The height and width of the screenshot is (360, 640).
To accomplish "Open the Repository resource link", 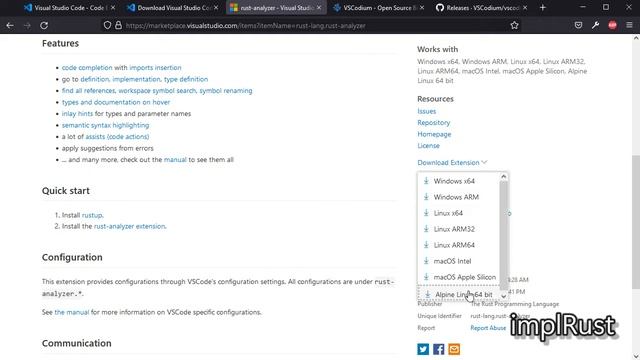I will click(433, 122).
